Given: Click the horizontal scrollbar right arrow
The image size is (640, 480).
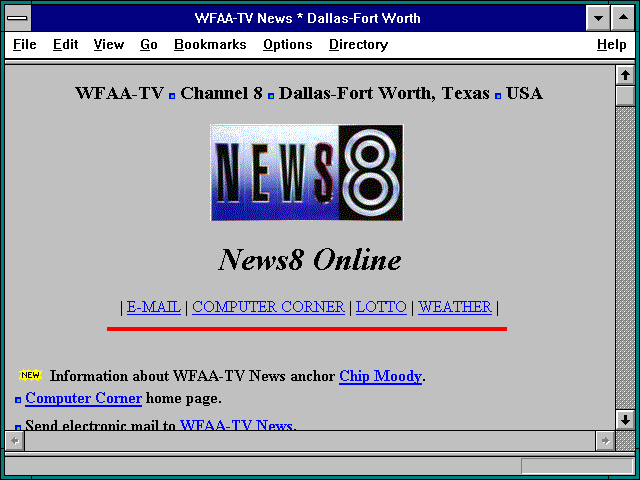Looking at the screenshot, I should pyautogui.click(x=605, y=441).
